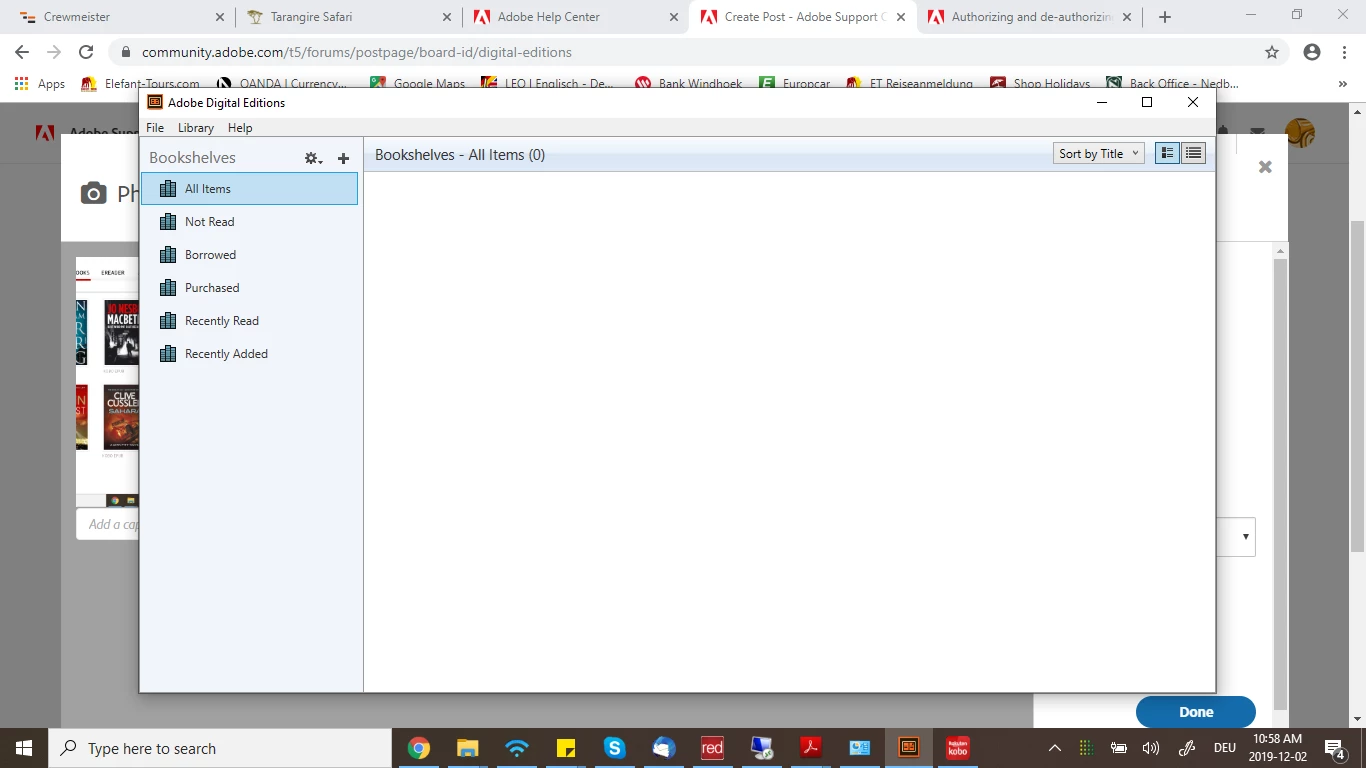
Task: Click the Add a caption field
Action: point(108,524)
